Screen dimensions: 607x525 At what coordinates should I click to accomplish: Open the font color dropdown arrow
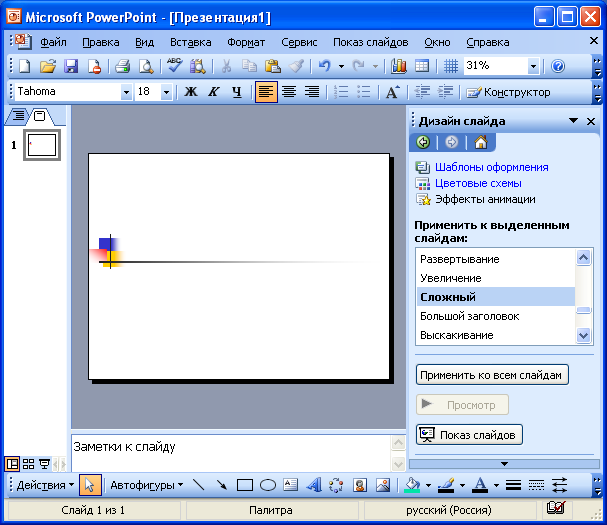[x=496, y=485]
